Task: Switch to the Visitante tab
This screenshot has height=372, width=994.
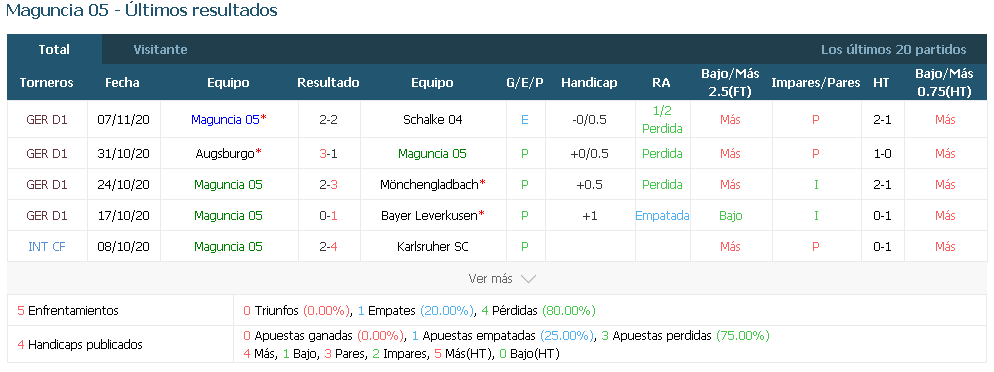Action: (x=160, y=49)
